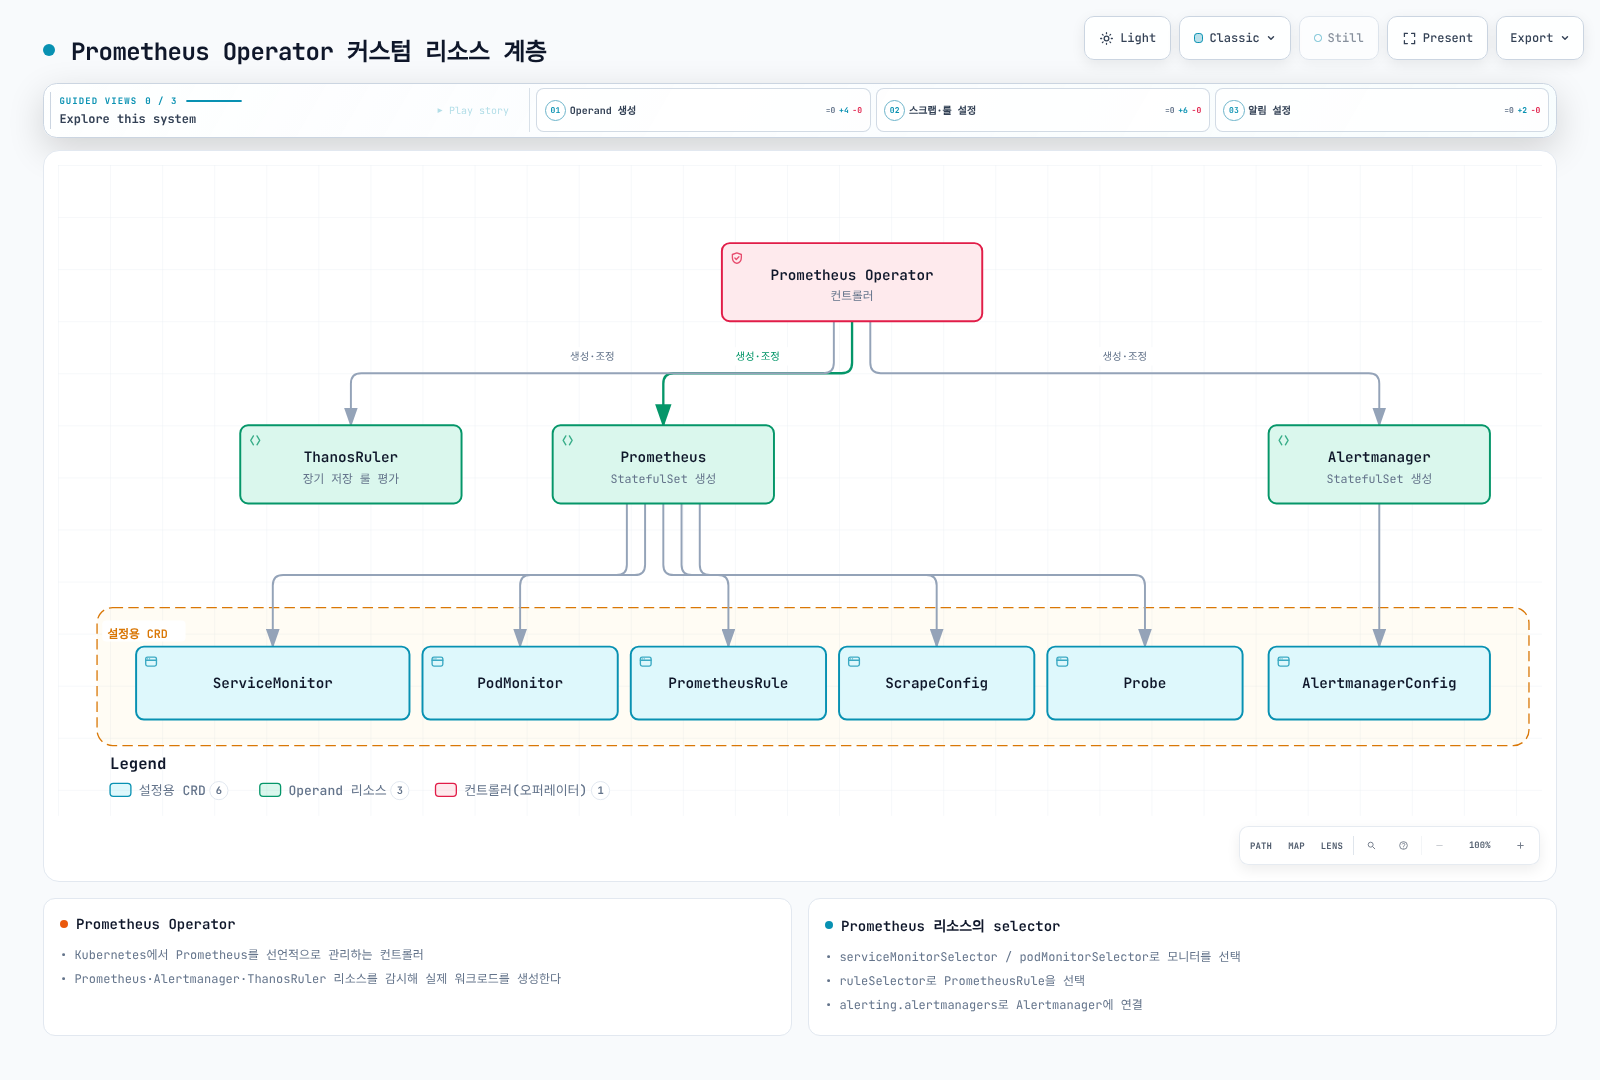Click the sun icon in Light button

1106,38
